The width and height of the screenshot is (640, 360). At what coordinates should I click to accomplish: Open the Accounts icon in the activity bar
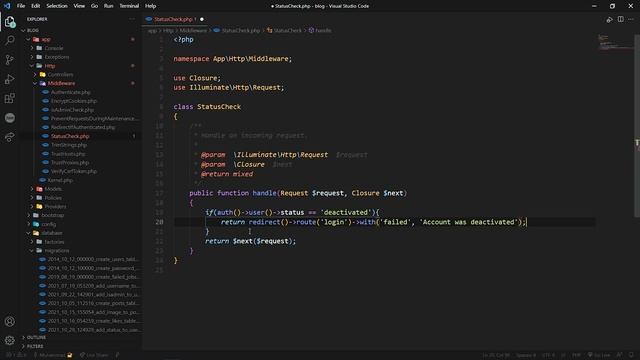10,321
